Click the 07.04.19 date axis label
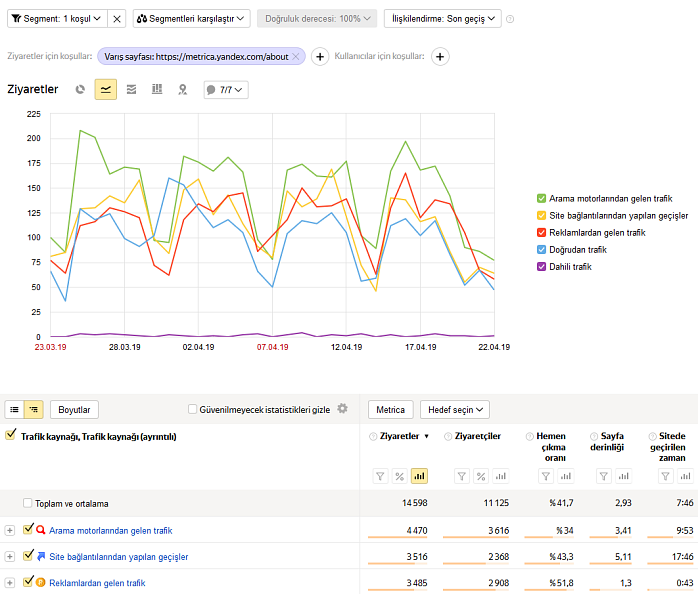698x594 pixels. pos(272,347)
